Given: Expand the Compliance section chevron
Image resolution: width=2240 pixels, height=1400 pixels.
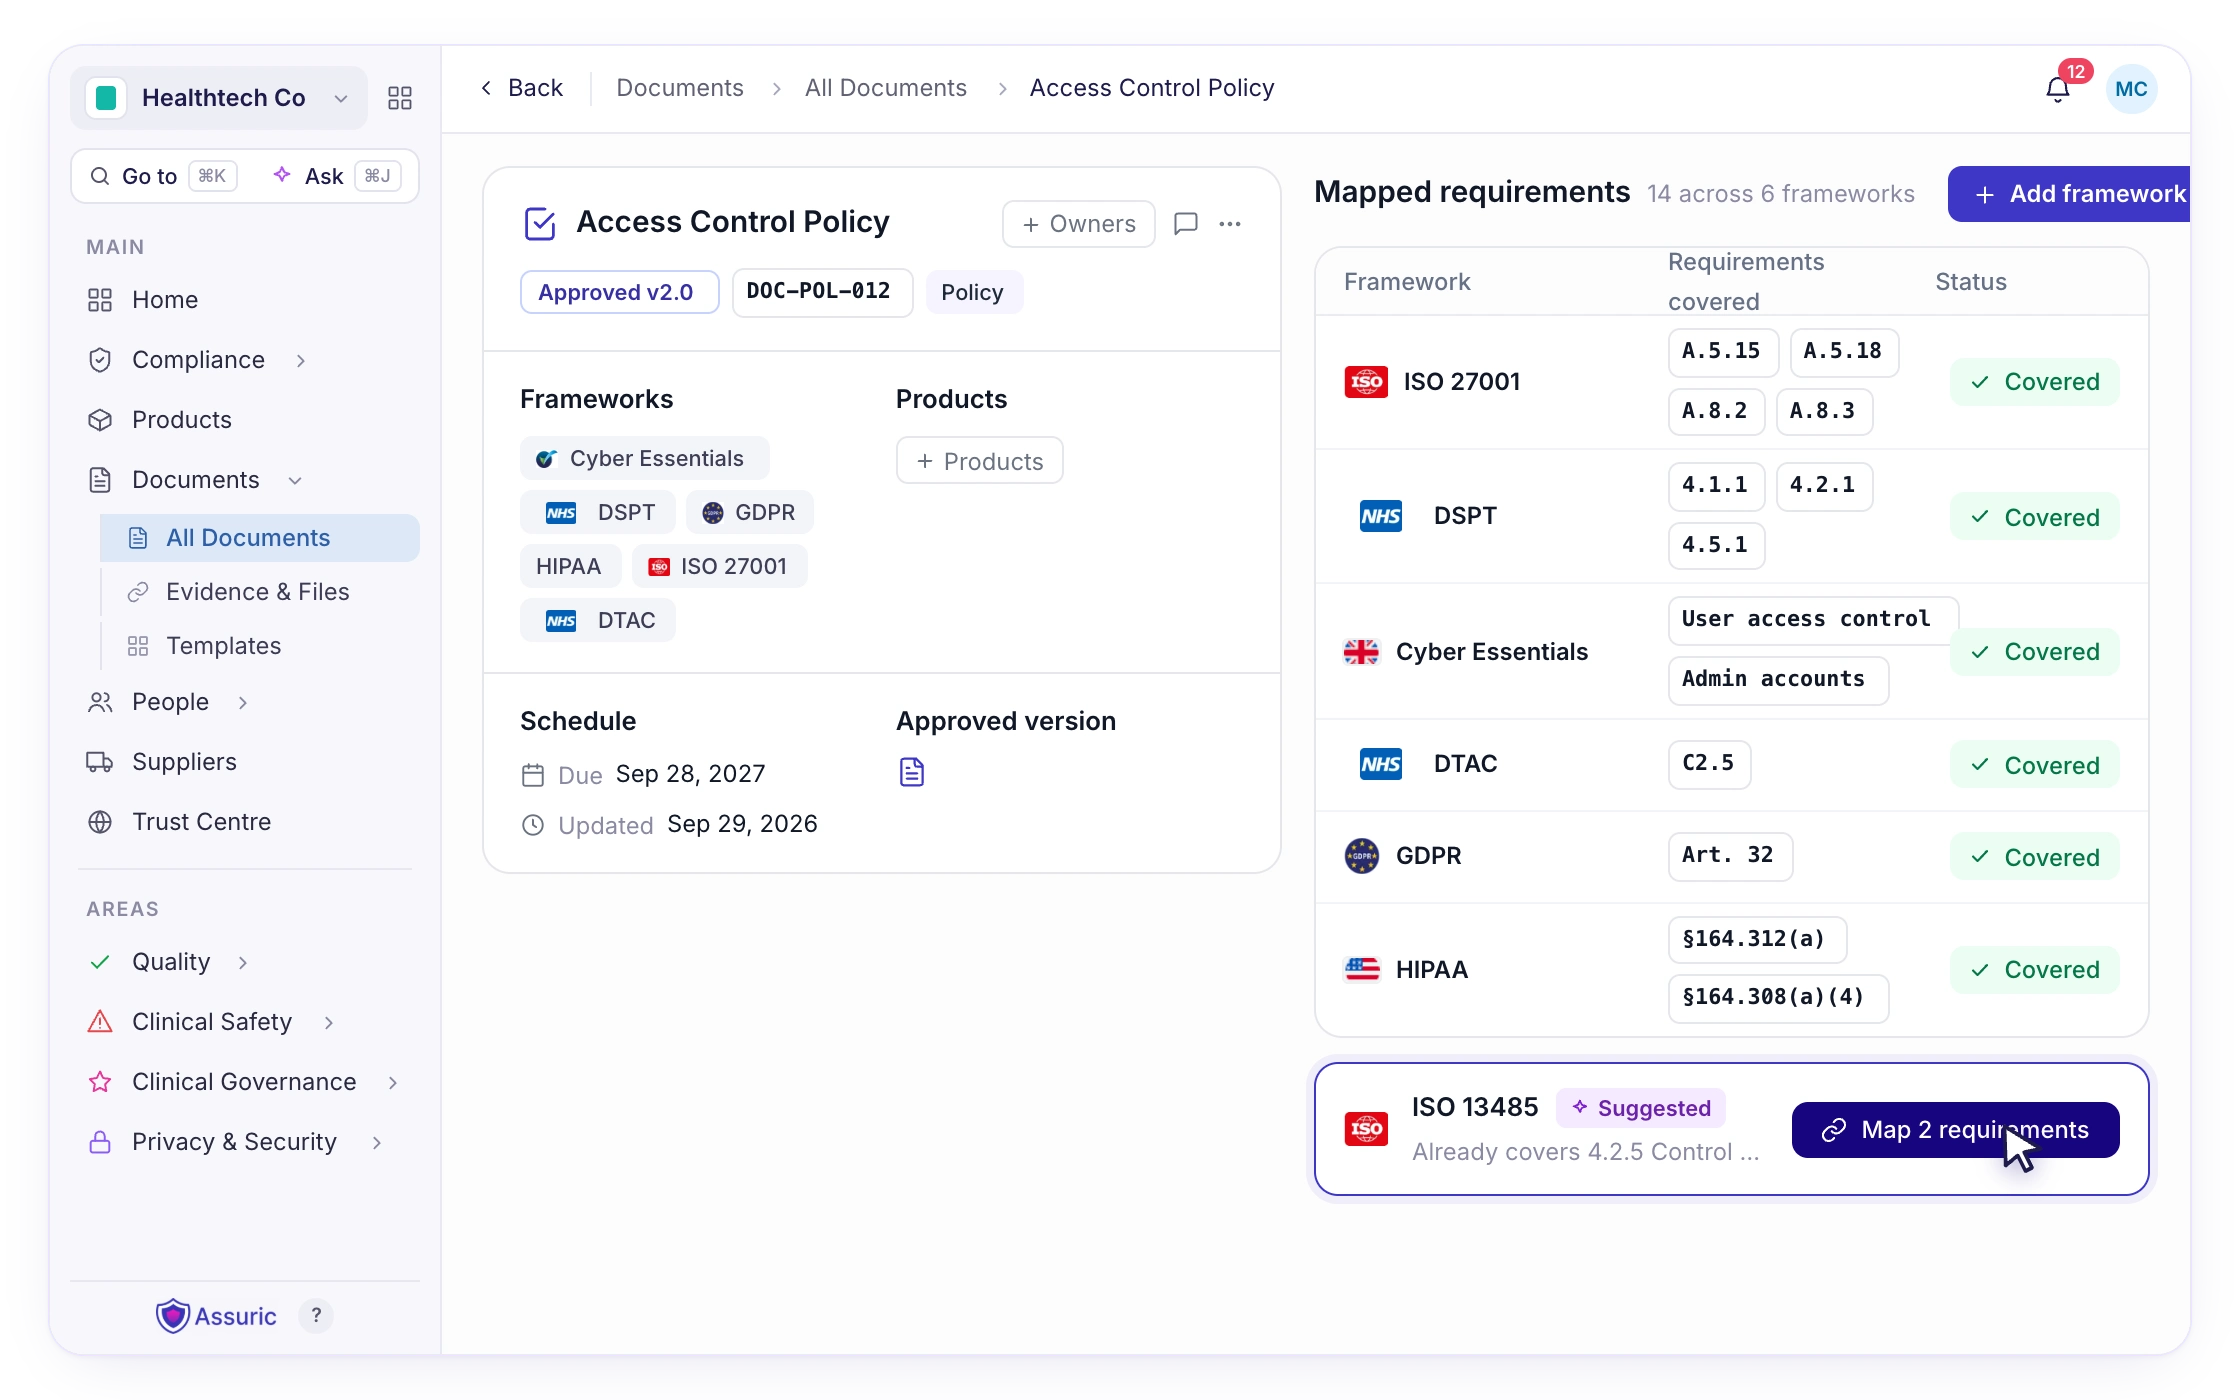Looking at the screenshot, I should coord(301,360).
